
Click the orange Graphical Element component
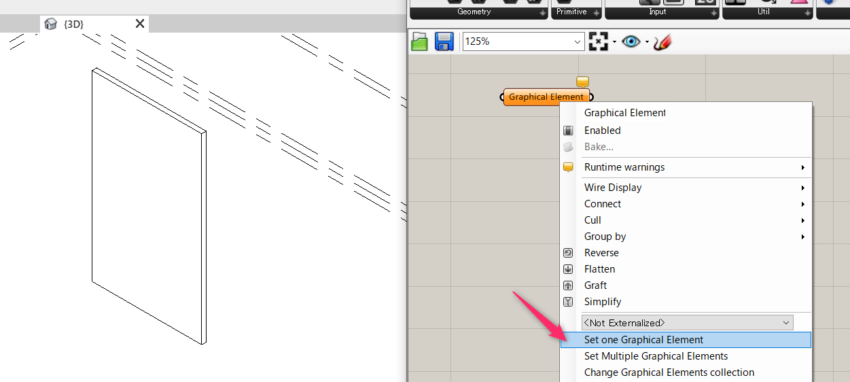(x=546, y=97)
